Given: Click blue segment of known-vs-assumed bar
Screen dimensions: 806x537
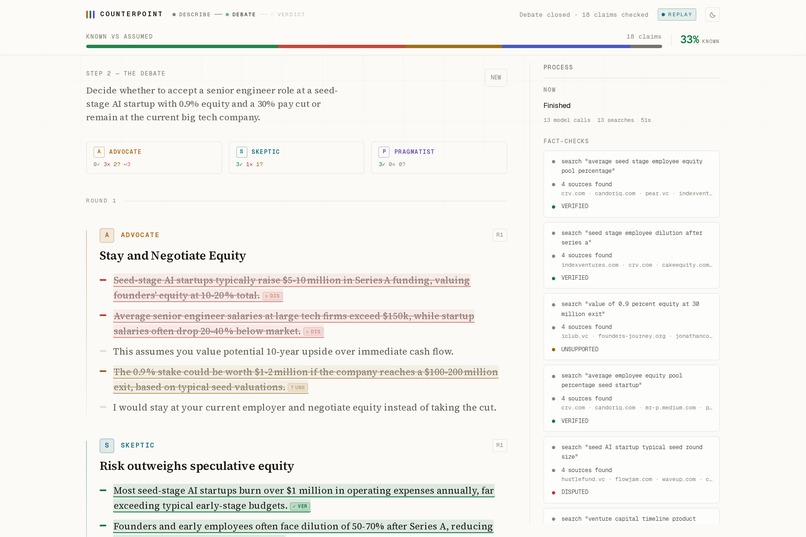Looking at the screenshot, I should click(566, 46).
